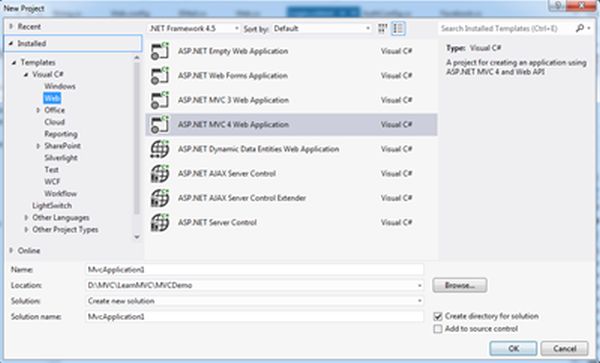Expand the Recent section
The height and width of the screenshot is (363, 600).
11,26
